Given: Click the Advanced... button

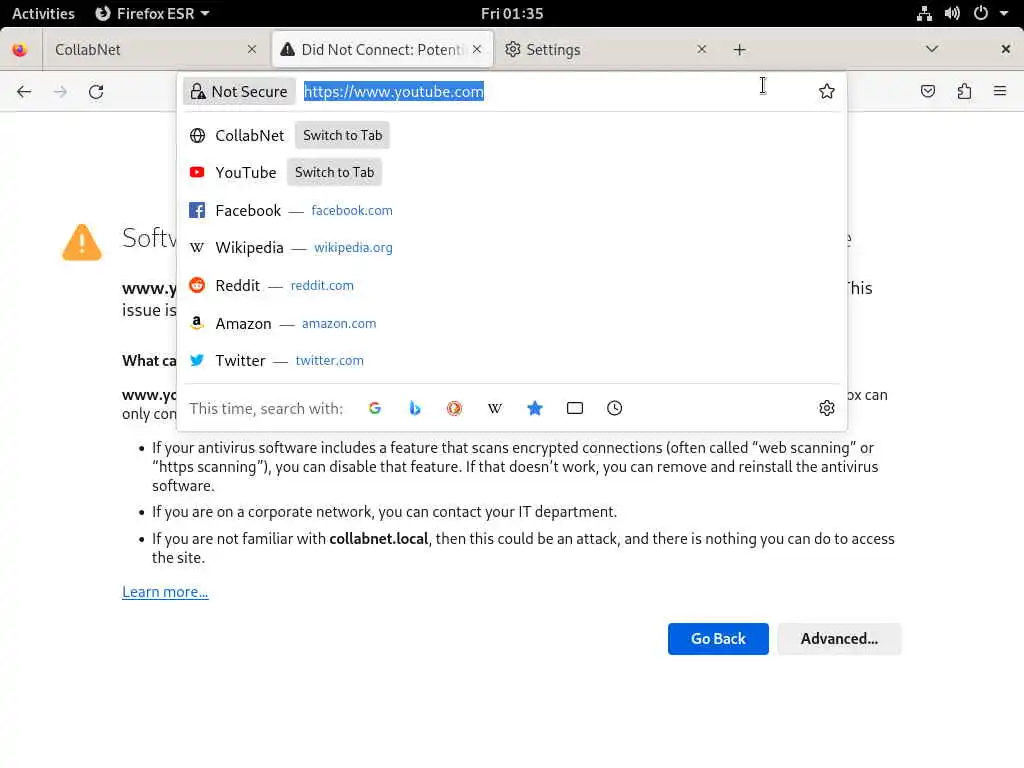Looking at the screenshot, I should pos(839,639).
